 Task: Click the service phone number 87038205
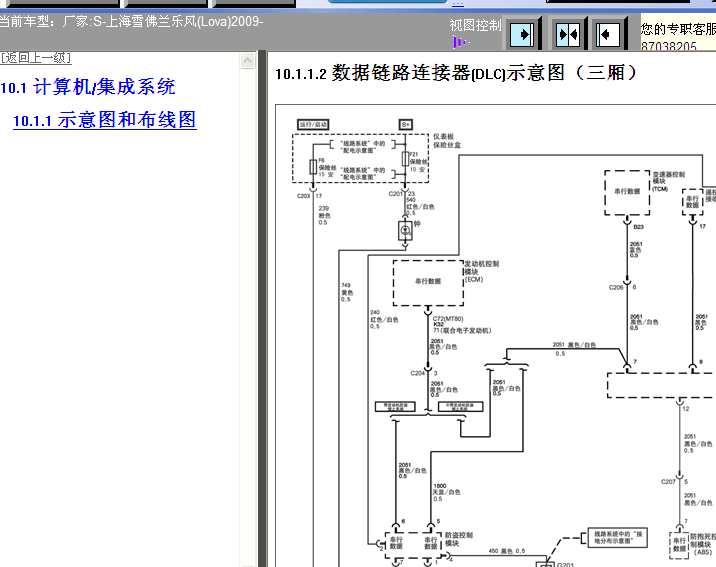[x=669, y=46]
